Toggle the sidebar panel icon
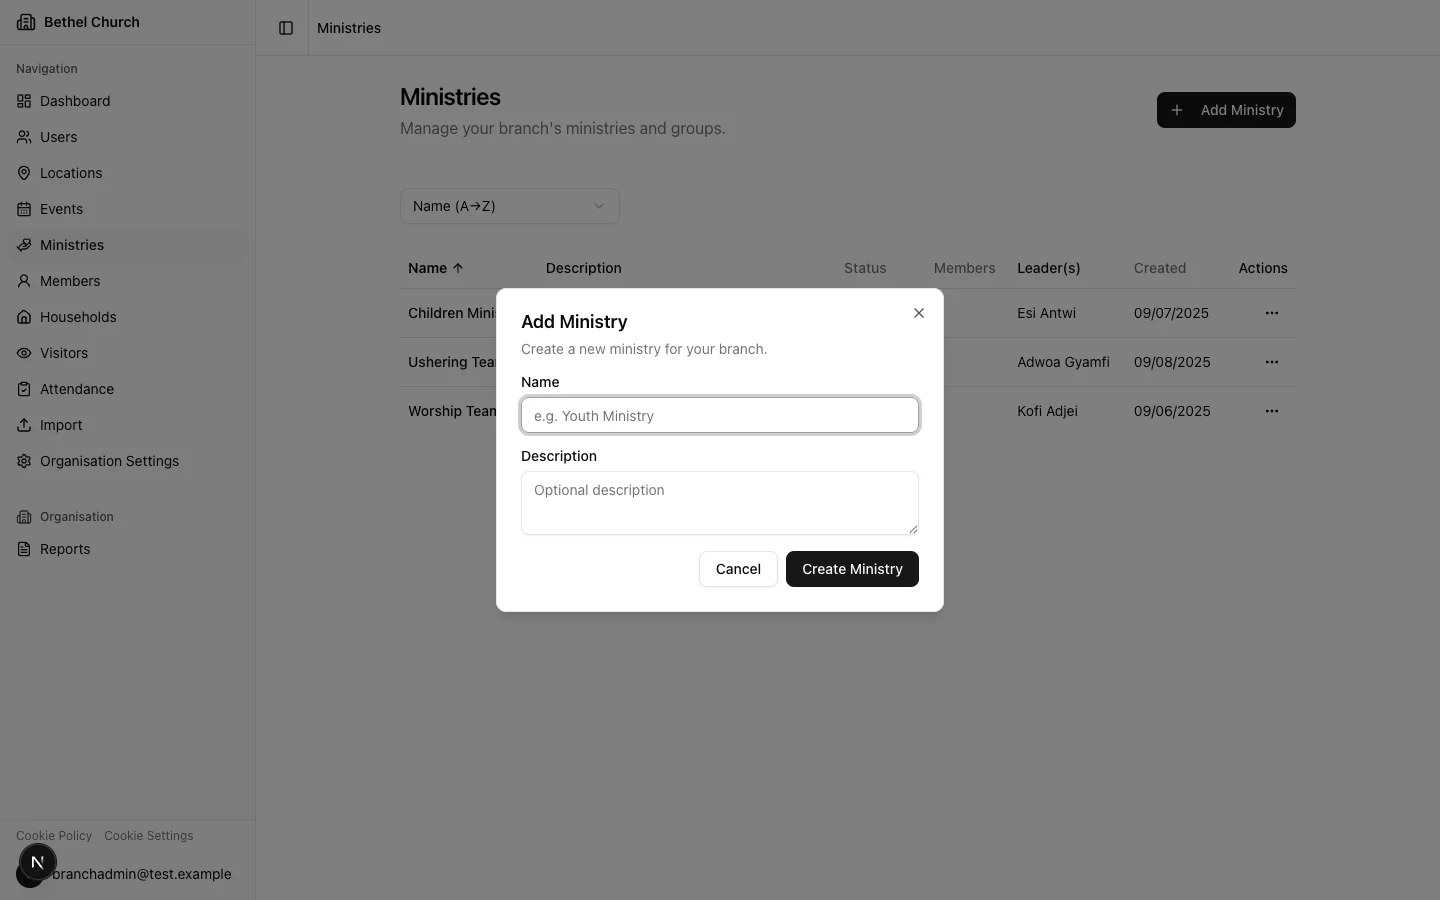 (x=286, y=28)
